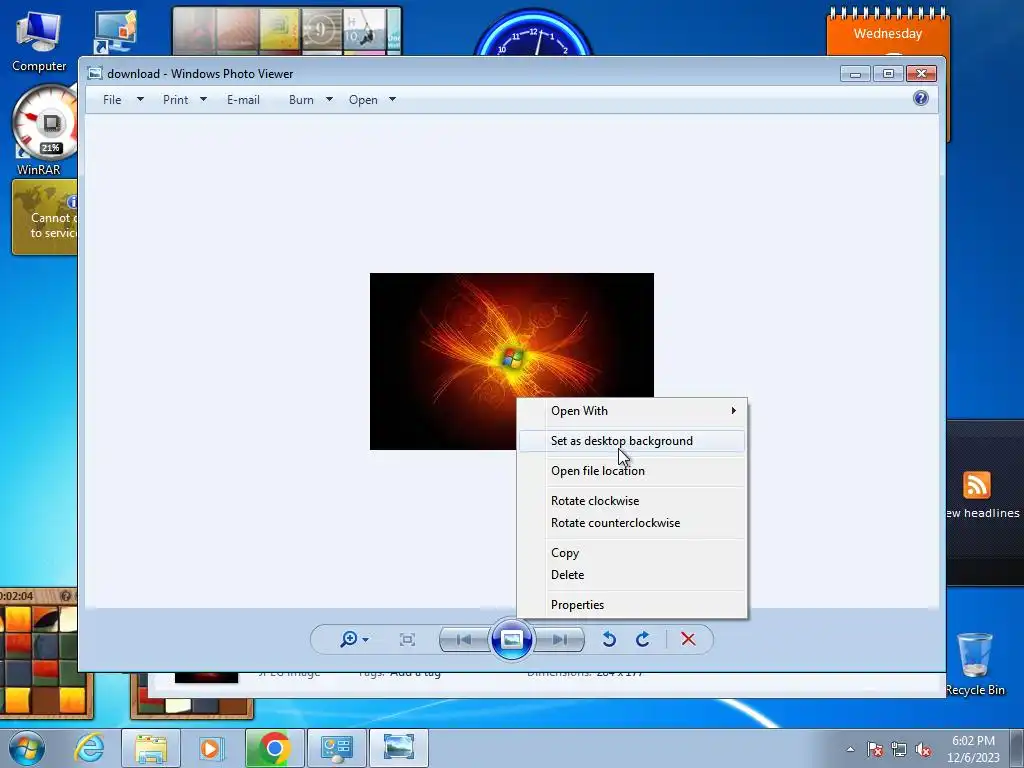Click the muted volume tray icon
This screenshot has height=768, width=1024.
click(x=923, y=749)
